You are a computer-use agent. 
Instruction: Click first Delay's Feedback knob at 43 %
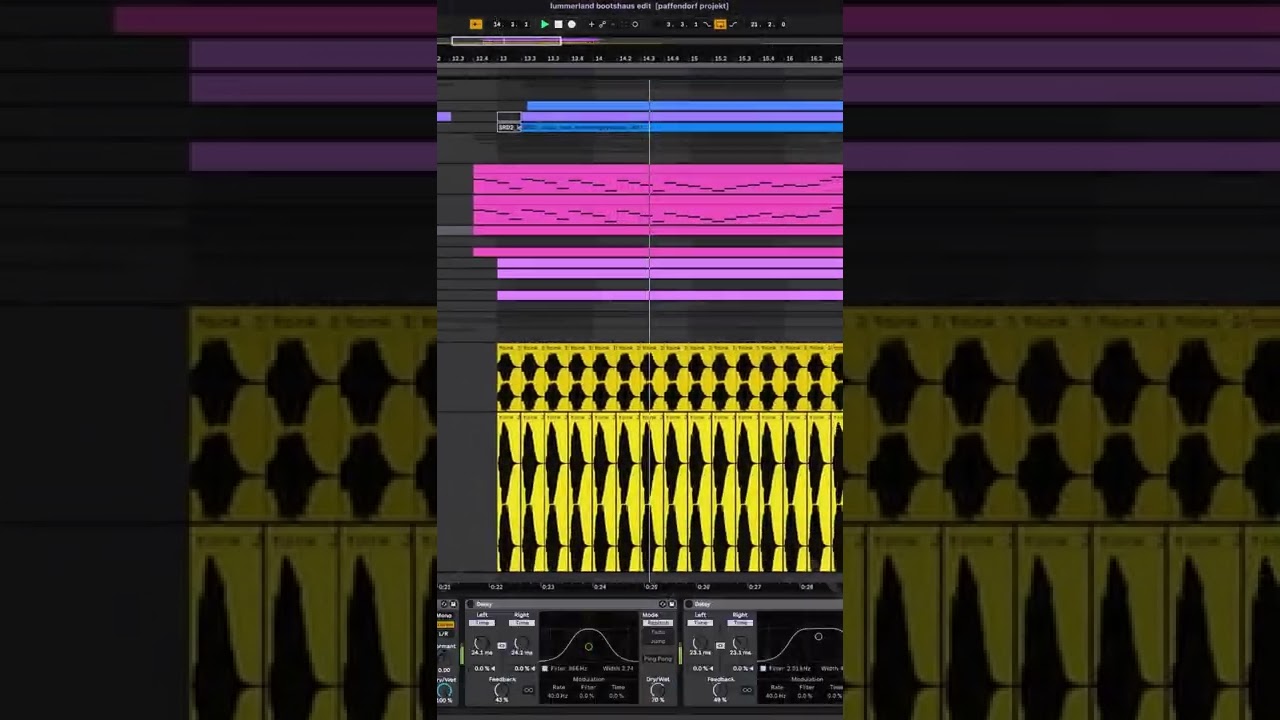(x=501, y=689)
